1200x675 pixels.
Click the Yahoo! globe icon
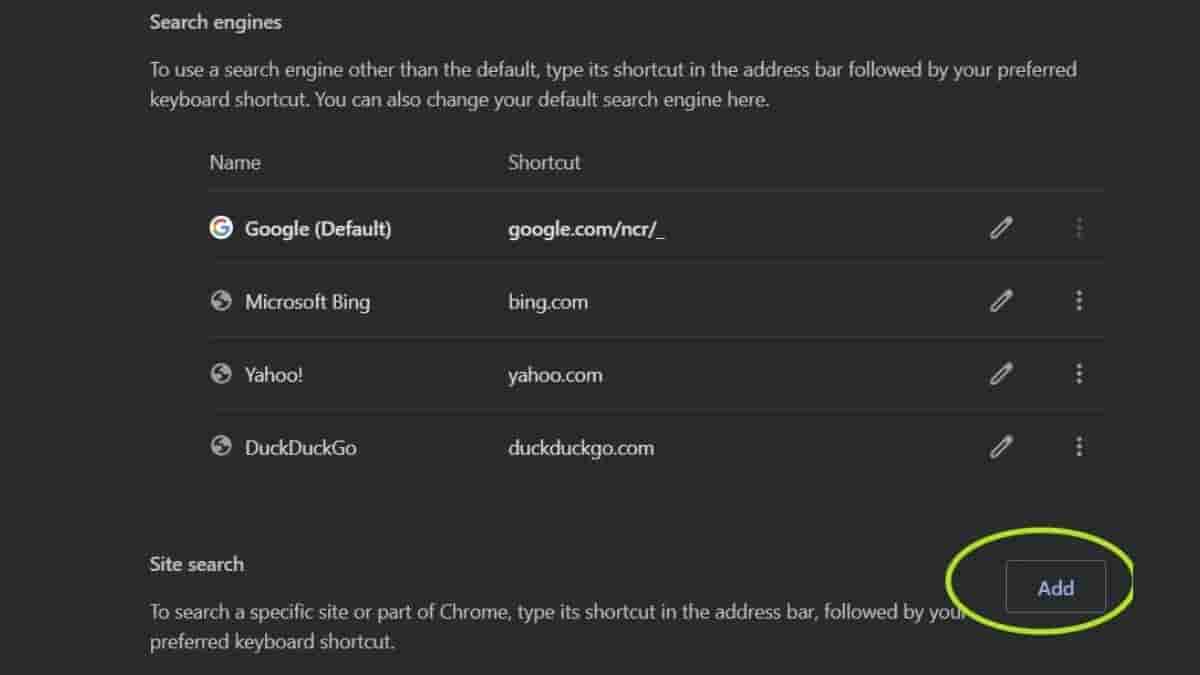221,374
